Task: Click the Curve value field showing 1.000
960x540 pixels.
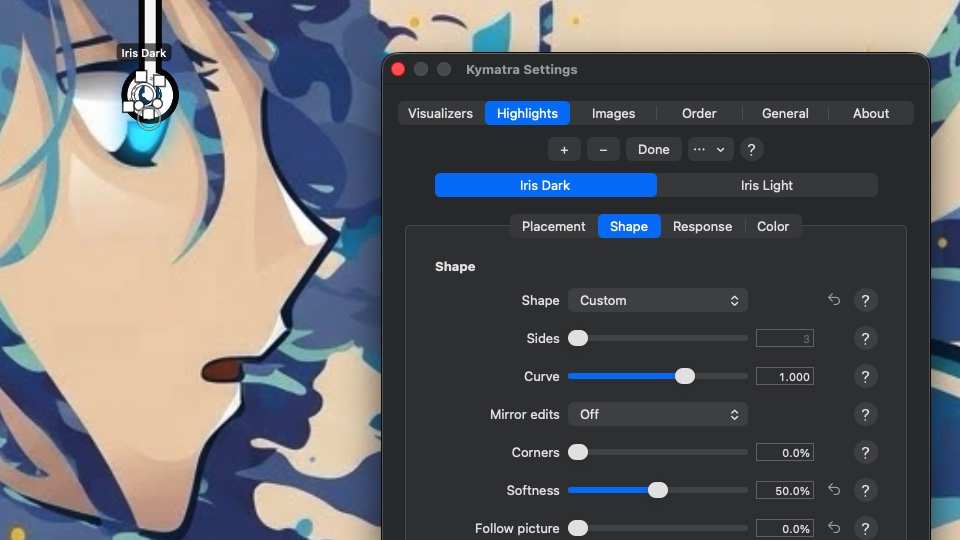Action: click(x=784, y=377)
